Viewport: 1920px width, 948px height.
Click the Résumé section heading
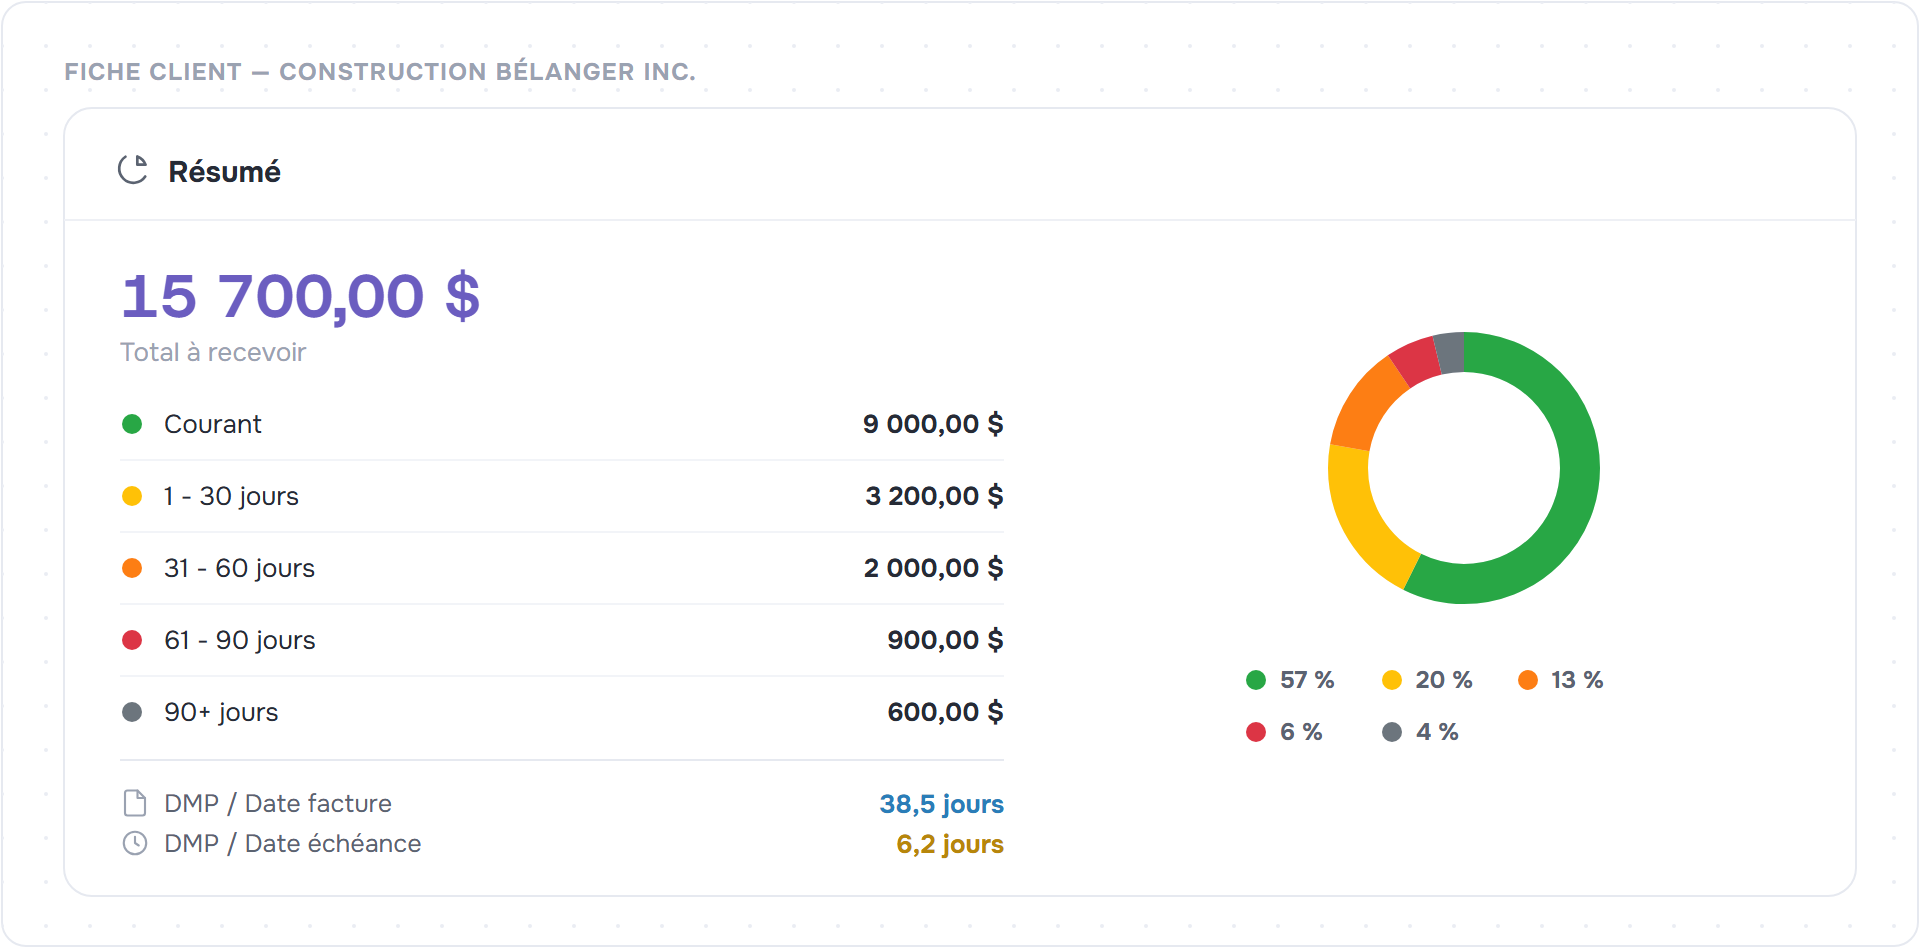click(x=224, y=171)
